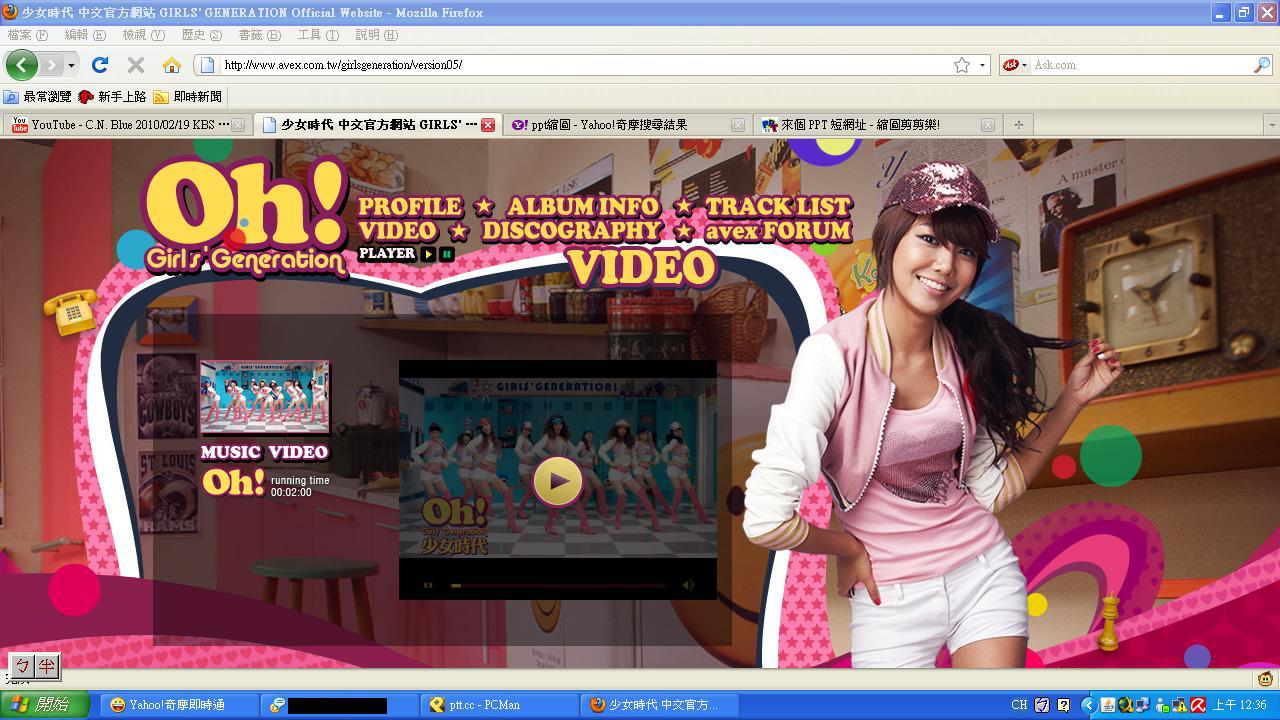
Task: Close the Yahoo!奇摩搜尋結果 tab
Action: 738,125
